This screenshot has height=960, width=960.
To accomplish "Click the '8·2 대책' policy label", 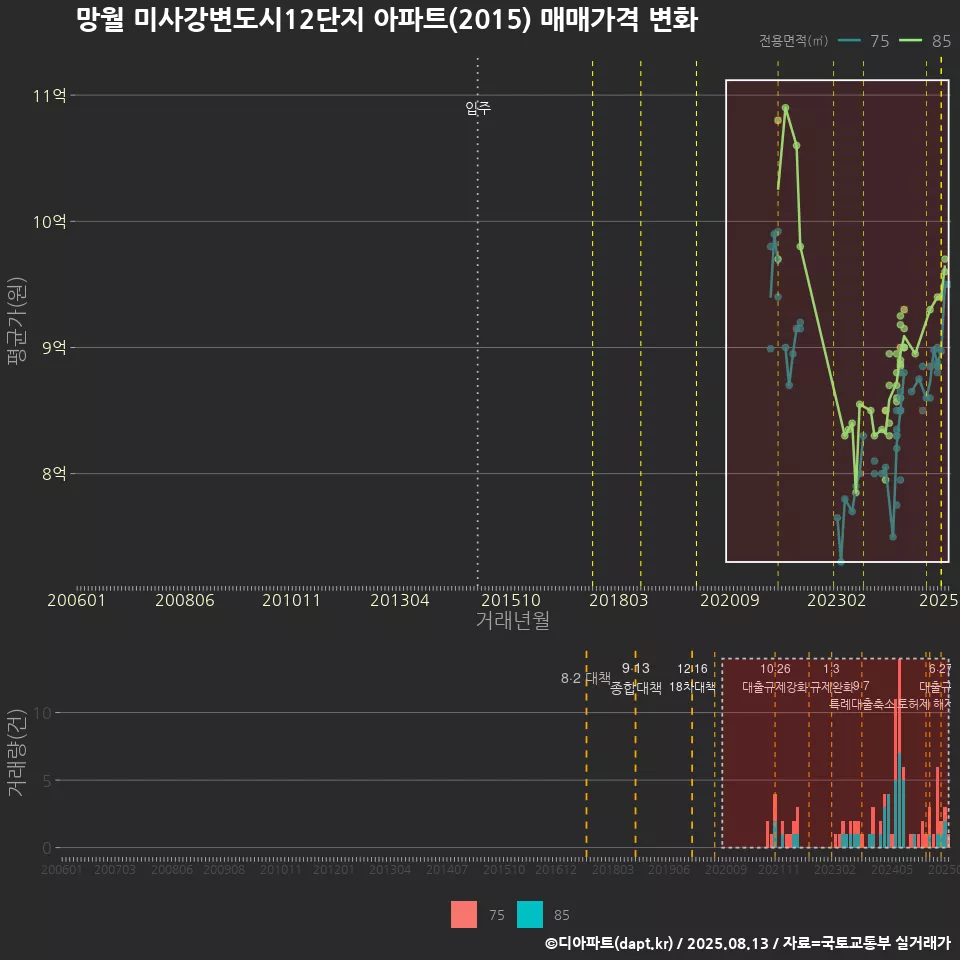I will pos(586,678).
